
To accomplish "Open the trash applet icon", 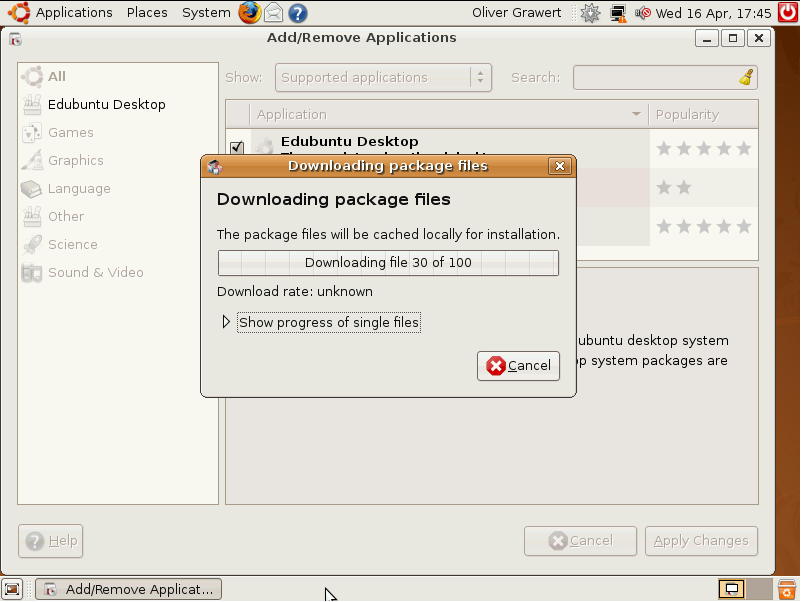I will (x=787, y=589).
